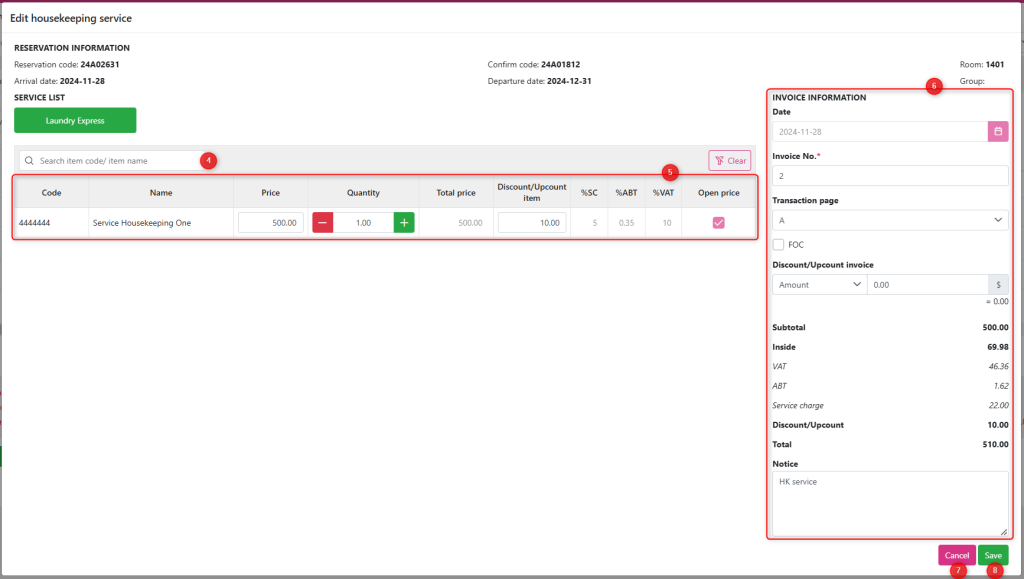Click the green plus quantity button
Viewport: 1024px width, 579px height.
[x=404, y=223]
